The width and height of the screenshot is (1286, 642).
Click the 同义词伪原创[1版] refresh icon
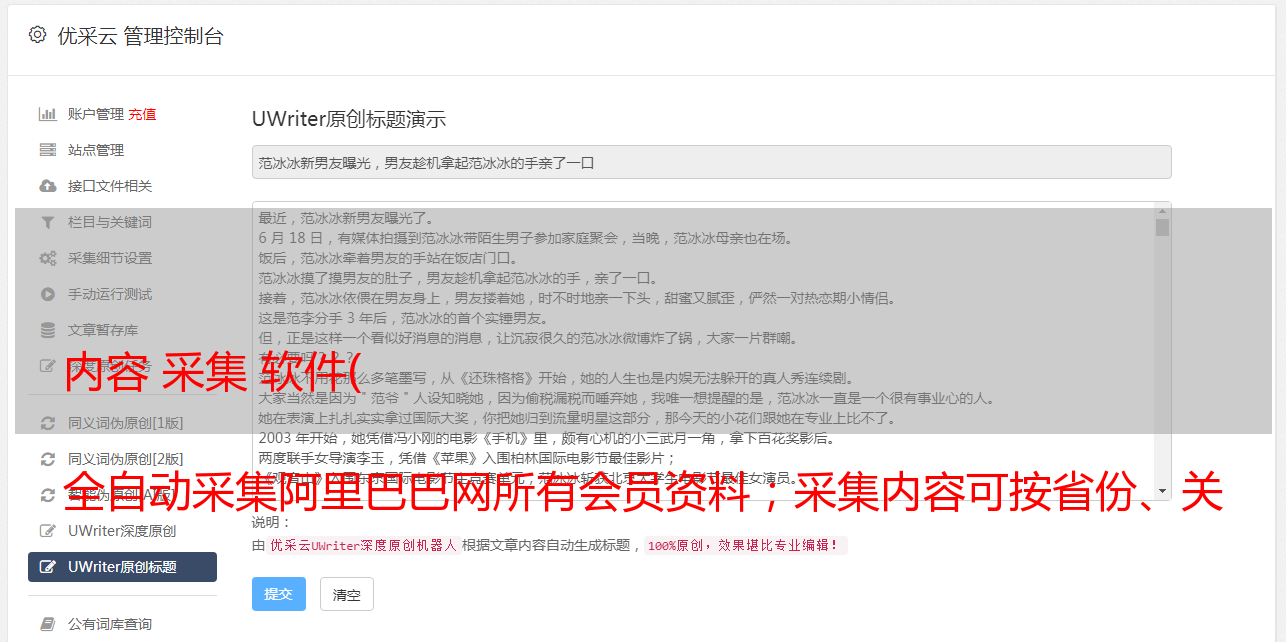point(47,423)
